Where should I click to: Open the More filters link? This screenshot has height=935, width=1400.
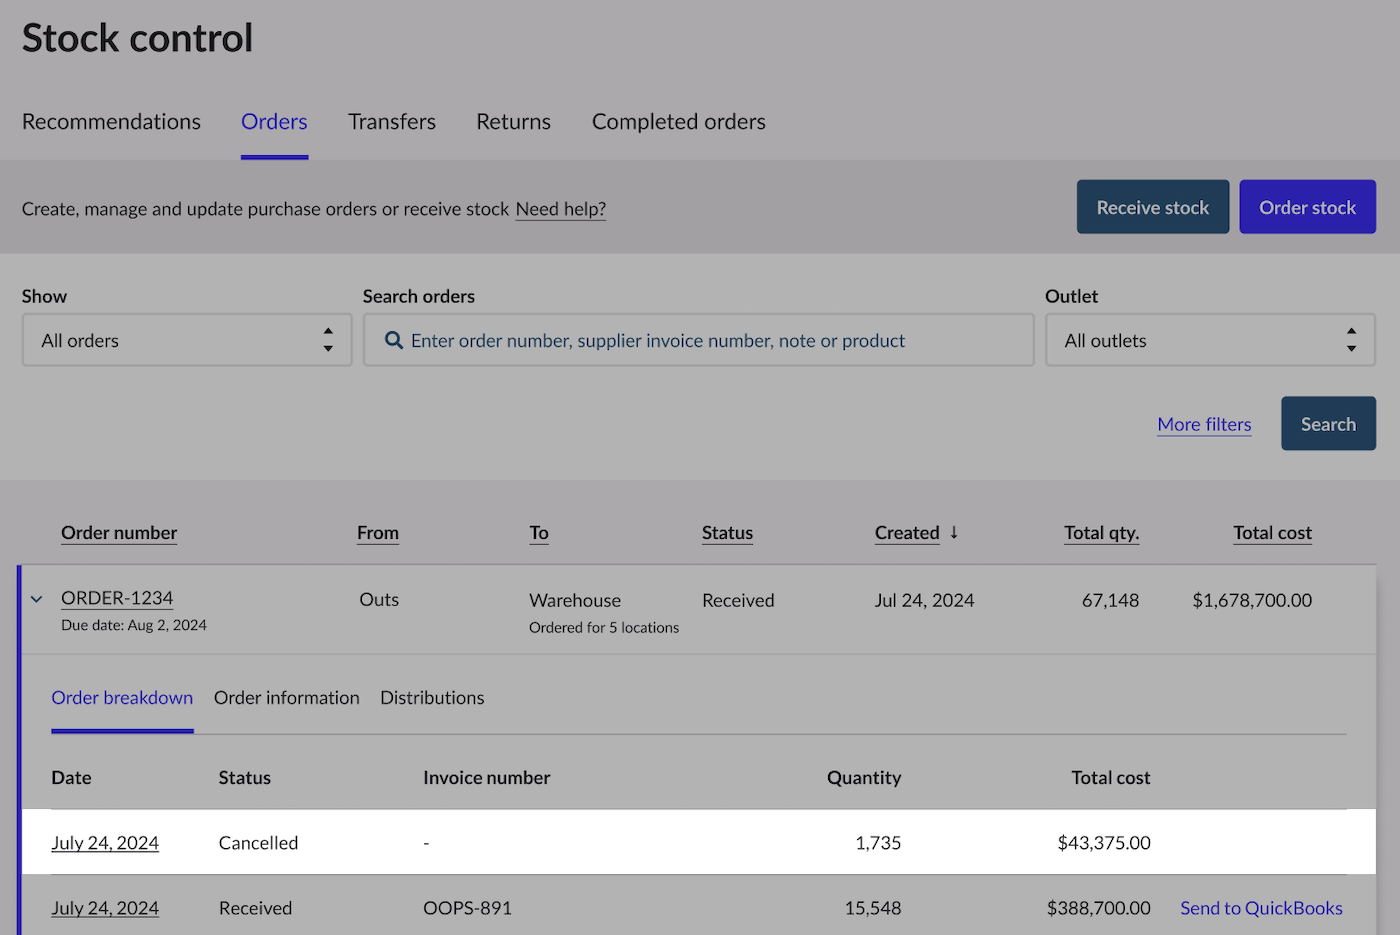coord(1204,424)
